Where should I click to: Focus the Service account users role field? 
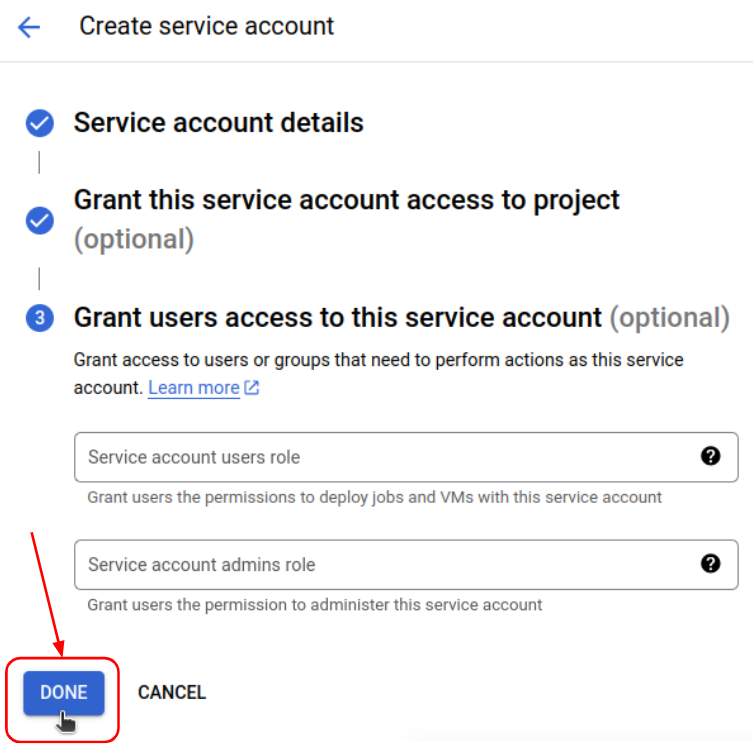pyautogui.click(x=406, y=457)
